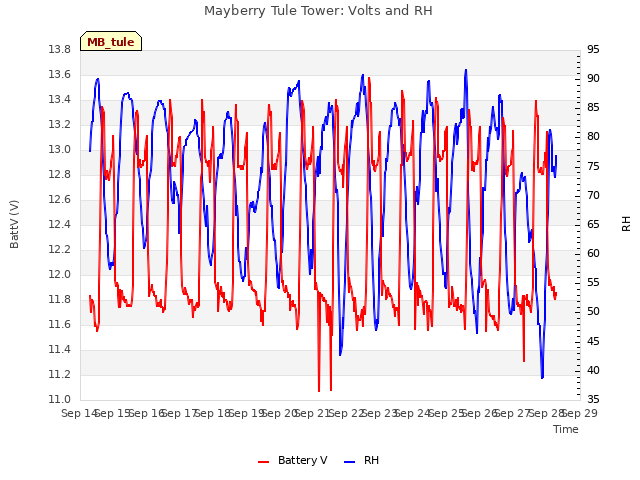Click the blue RH legend swatch

click(350, 462)
